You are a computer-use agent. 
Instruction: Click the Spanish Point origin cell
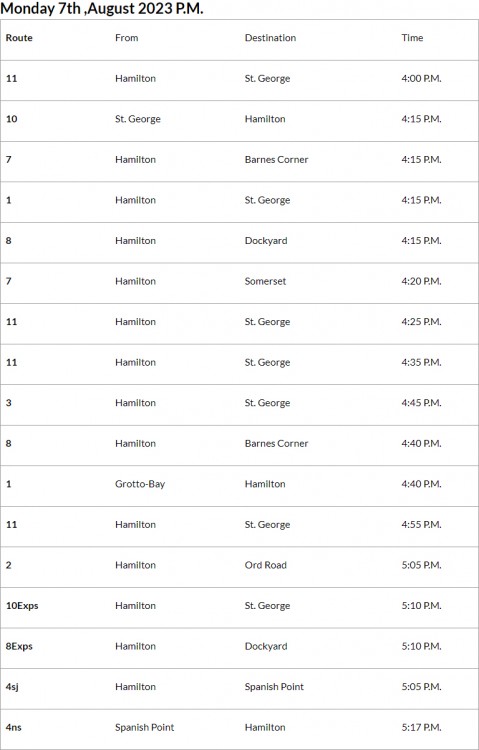click(145, 727)
